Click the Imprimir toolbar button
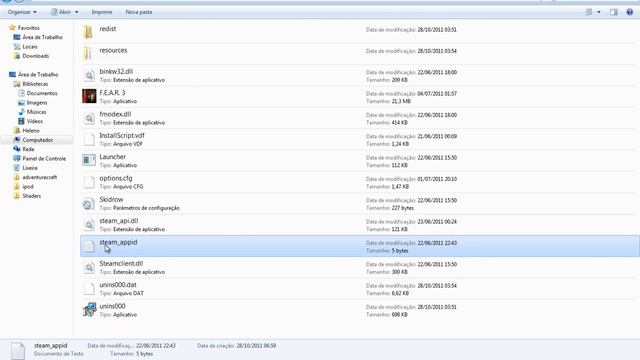 tap(102, 12)
